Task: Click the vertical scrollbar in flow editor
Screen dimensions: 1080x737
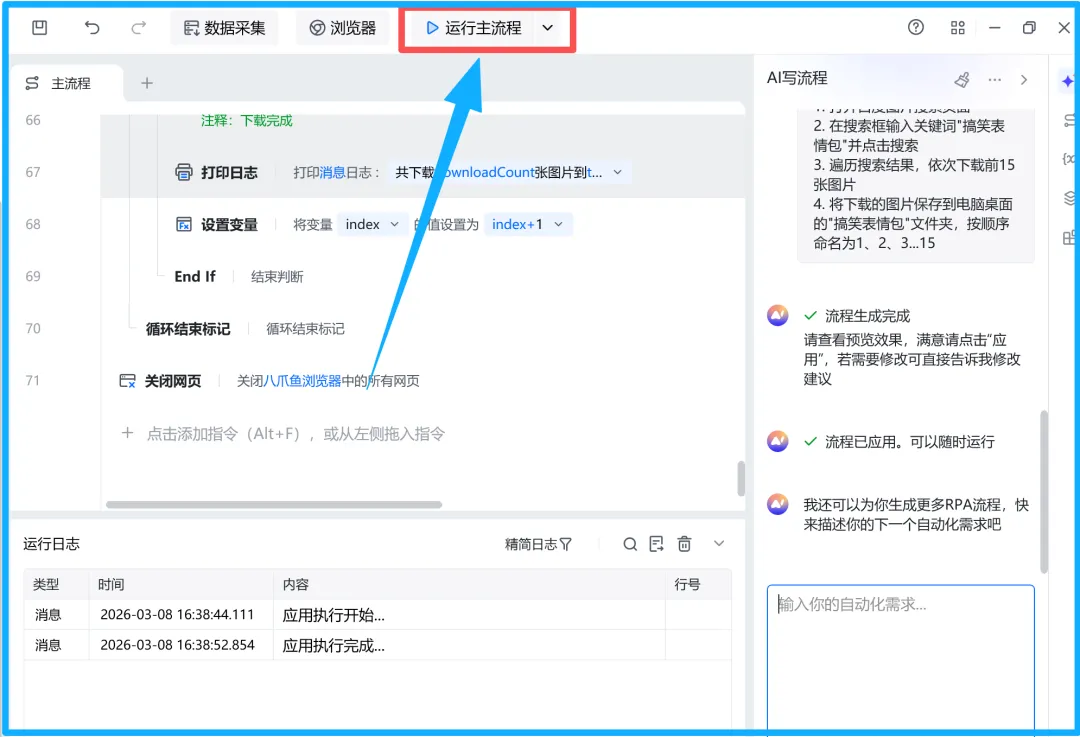Action: [741, 478]
